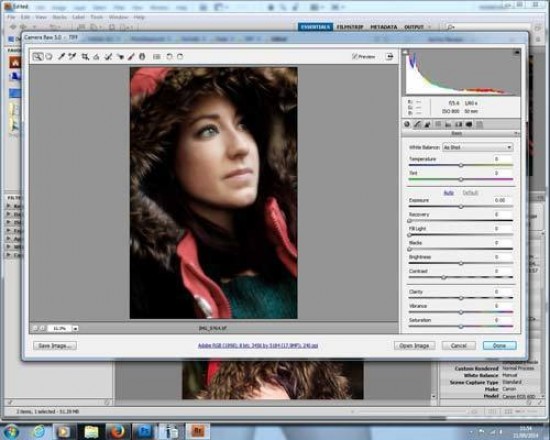The image size is (550, 440).
Task: Open the Firefox taskbar icon
Action: point(117,431)
